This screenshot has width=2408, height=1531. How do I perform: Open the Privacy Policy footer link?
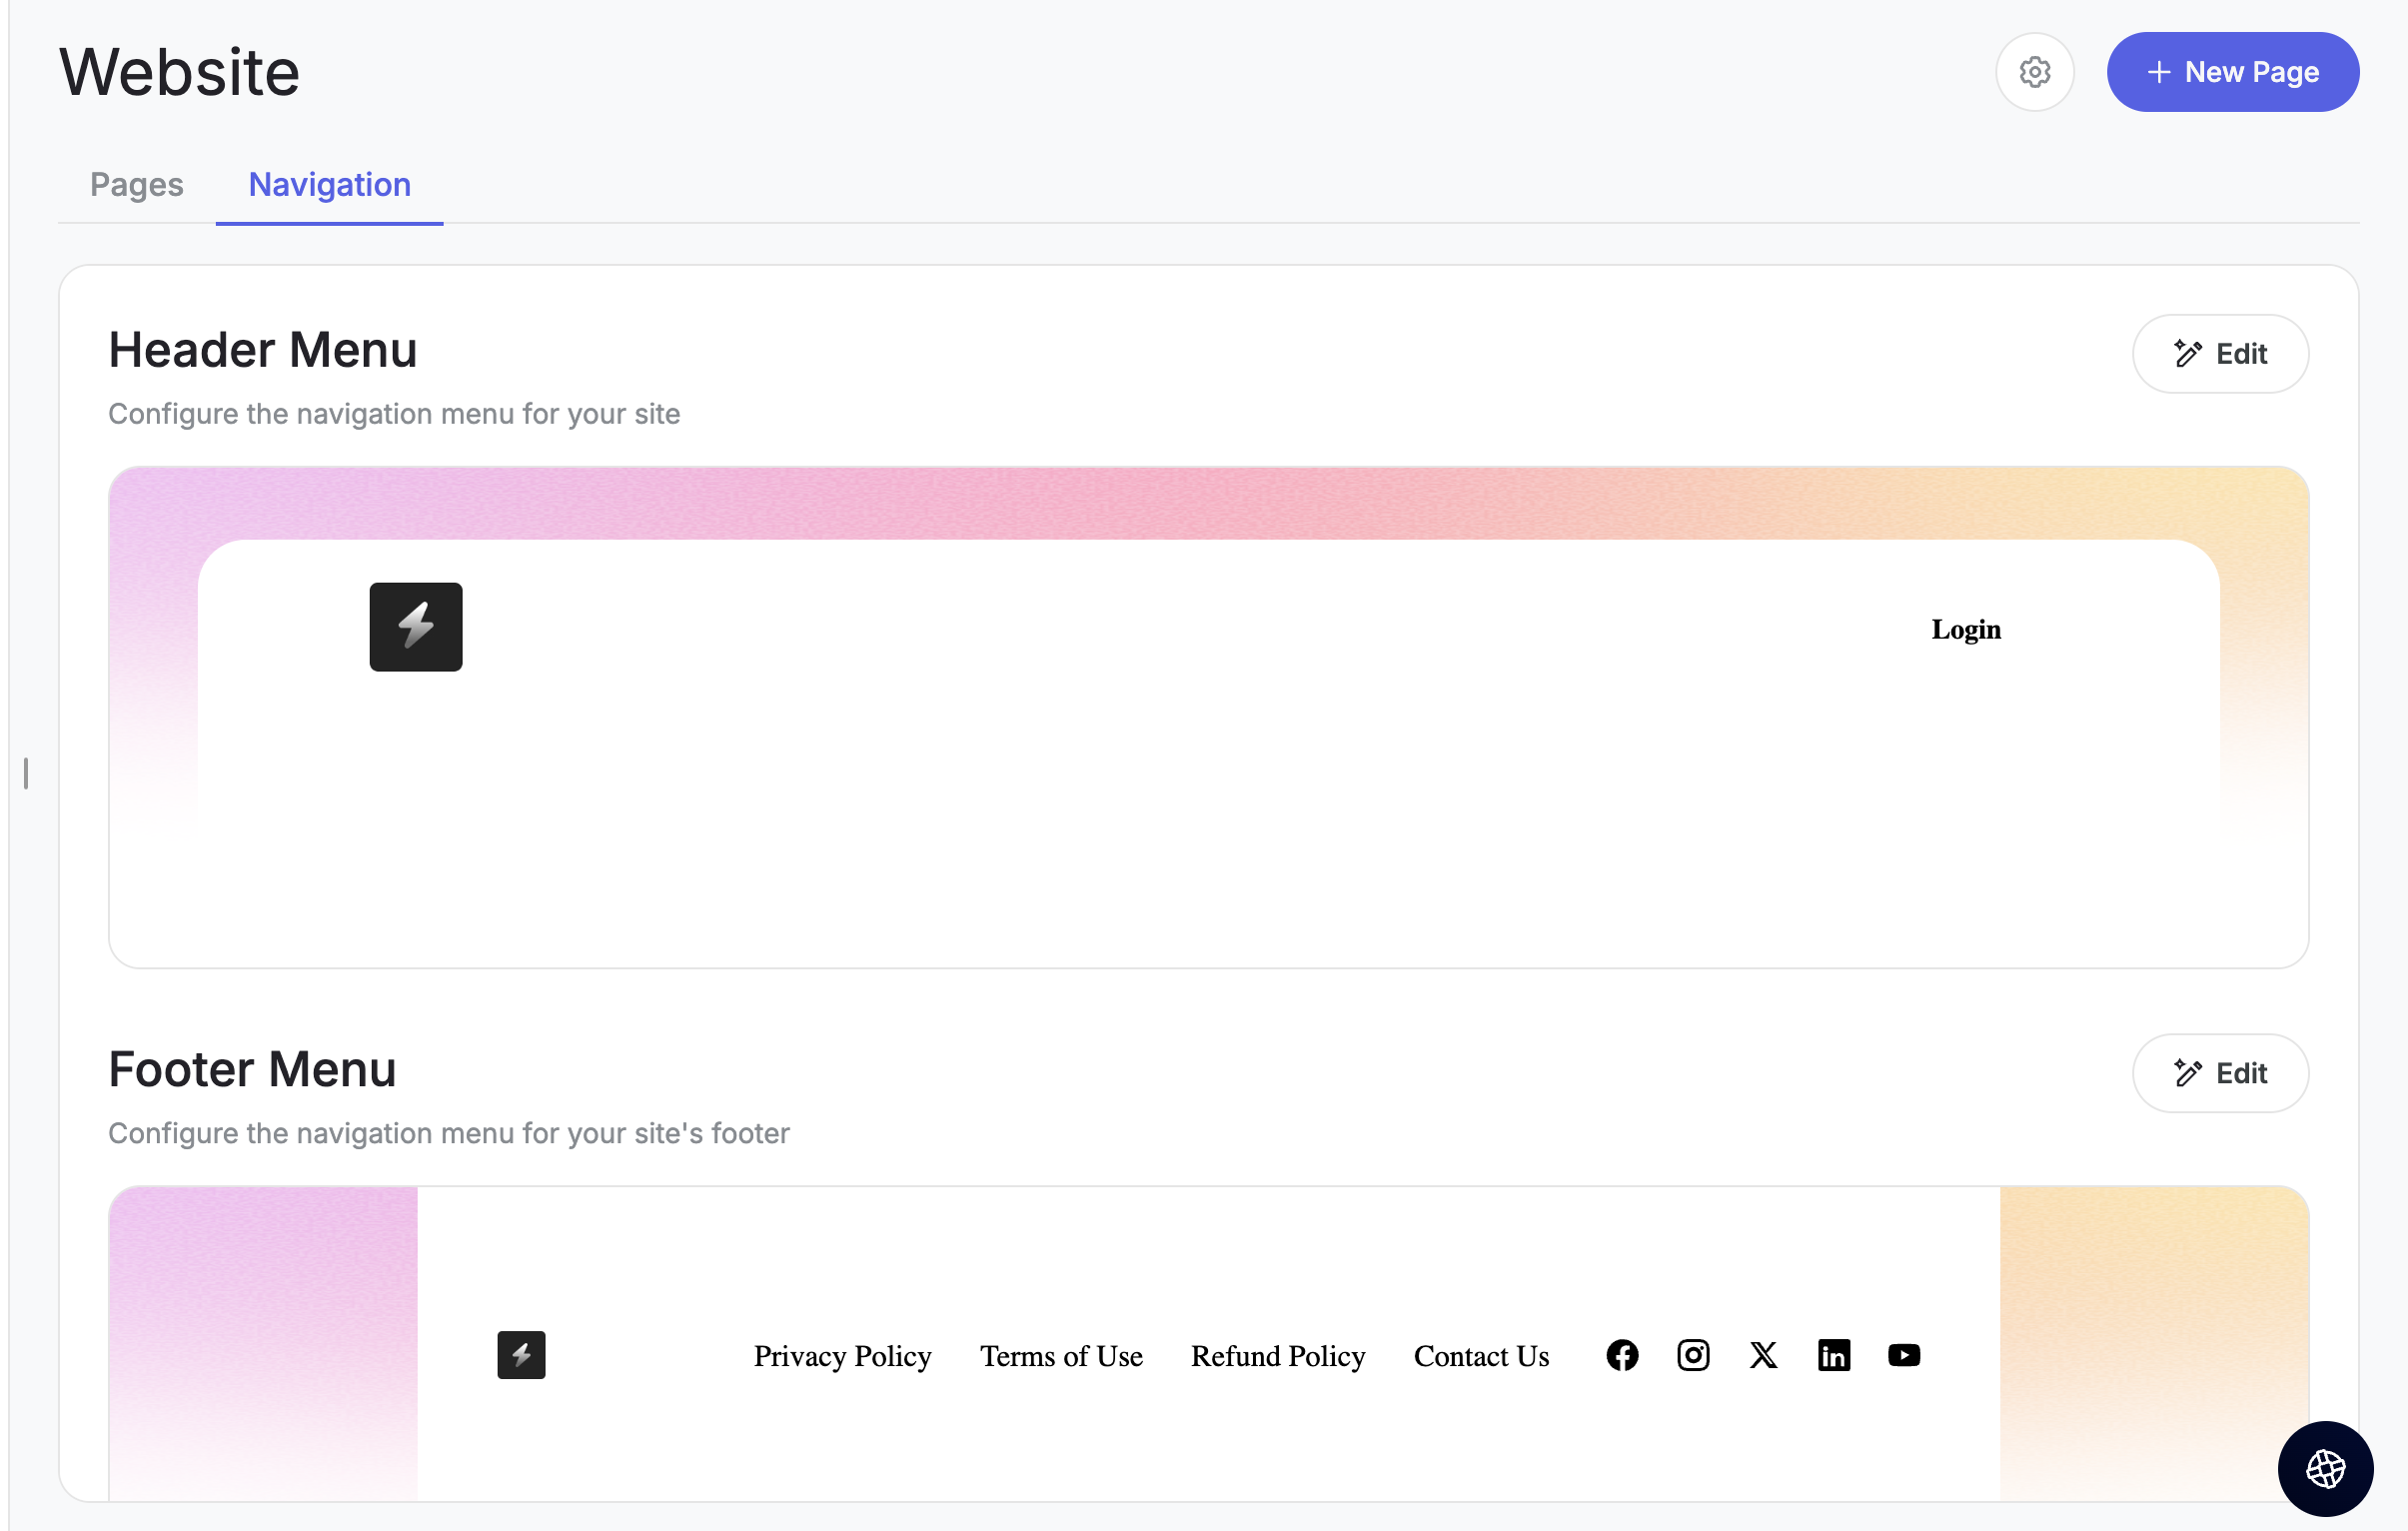pos(842,1356)
